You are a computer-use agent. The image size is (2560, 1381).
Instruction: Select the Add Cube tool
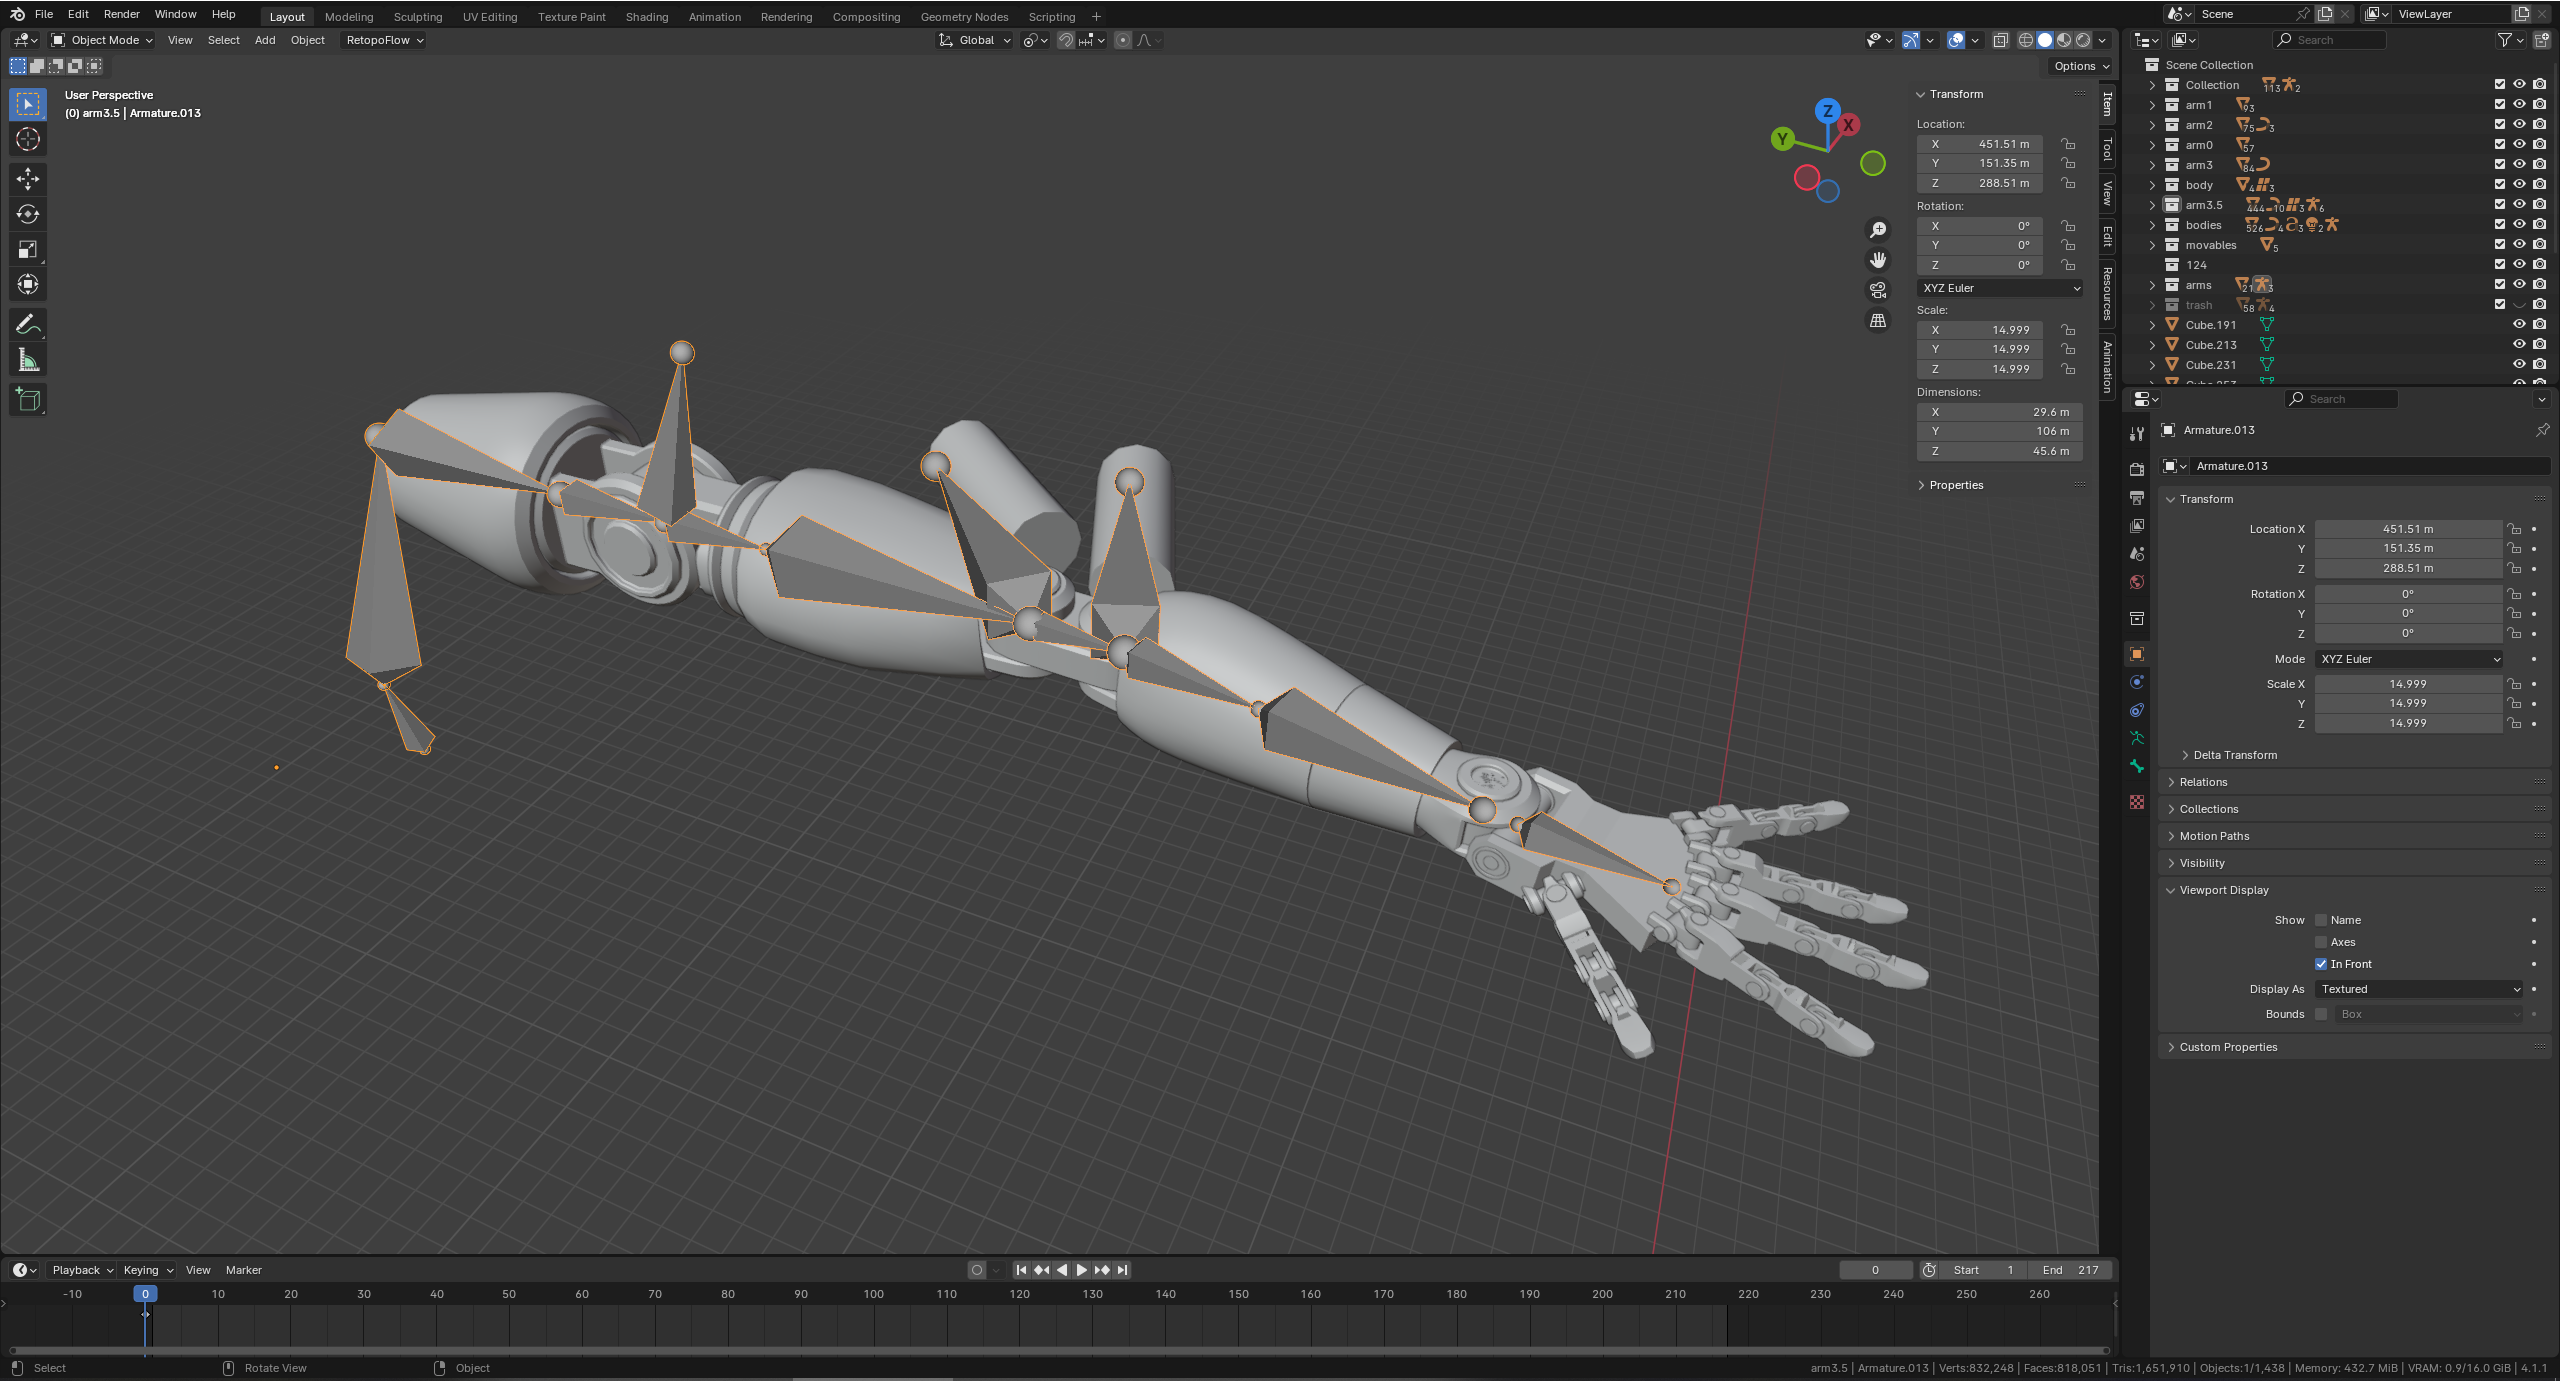click(28, 400)
